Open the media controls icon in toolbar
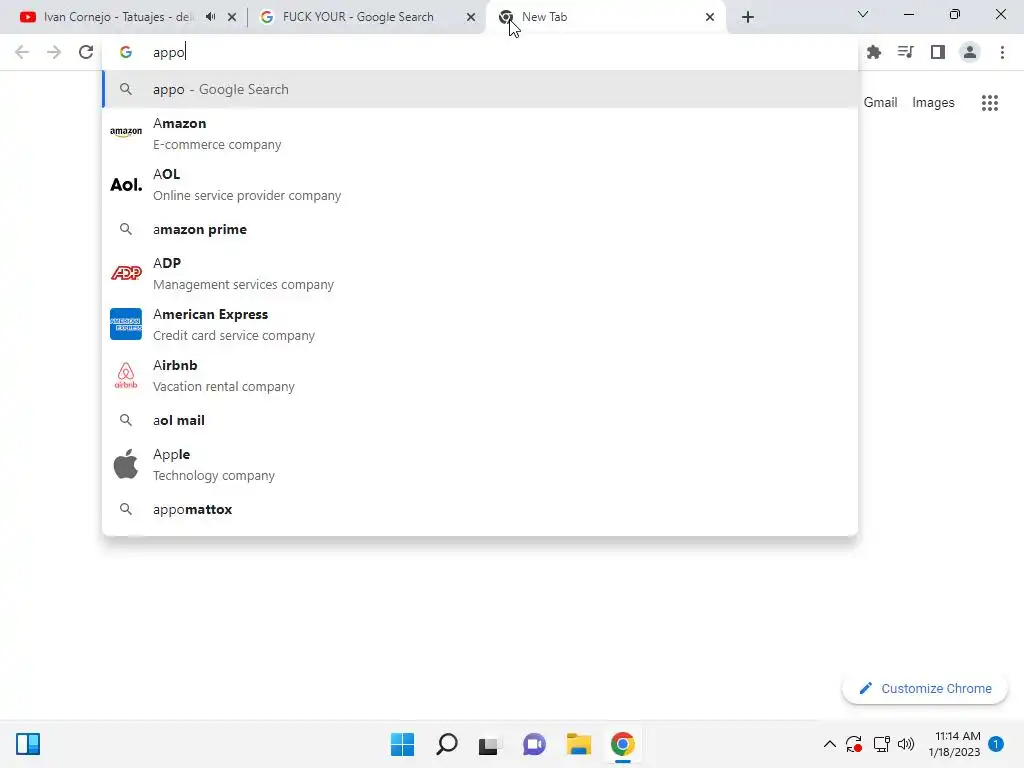 (x=906, y=52)
